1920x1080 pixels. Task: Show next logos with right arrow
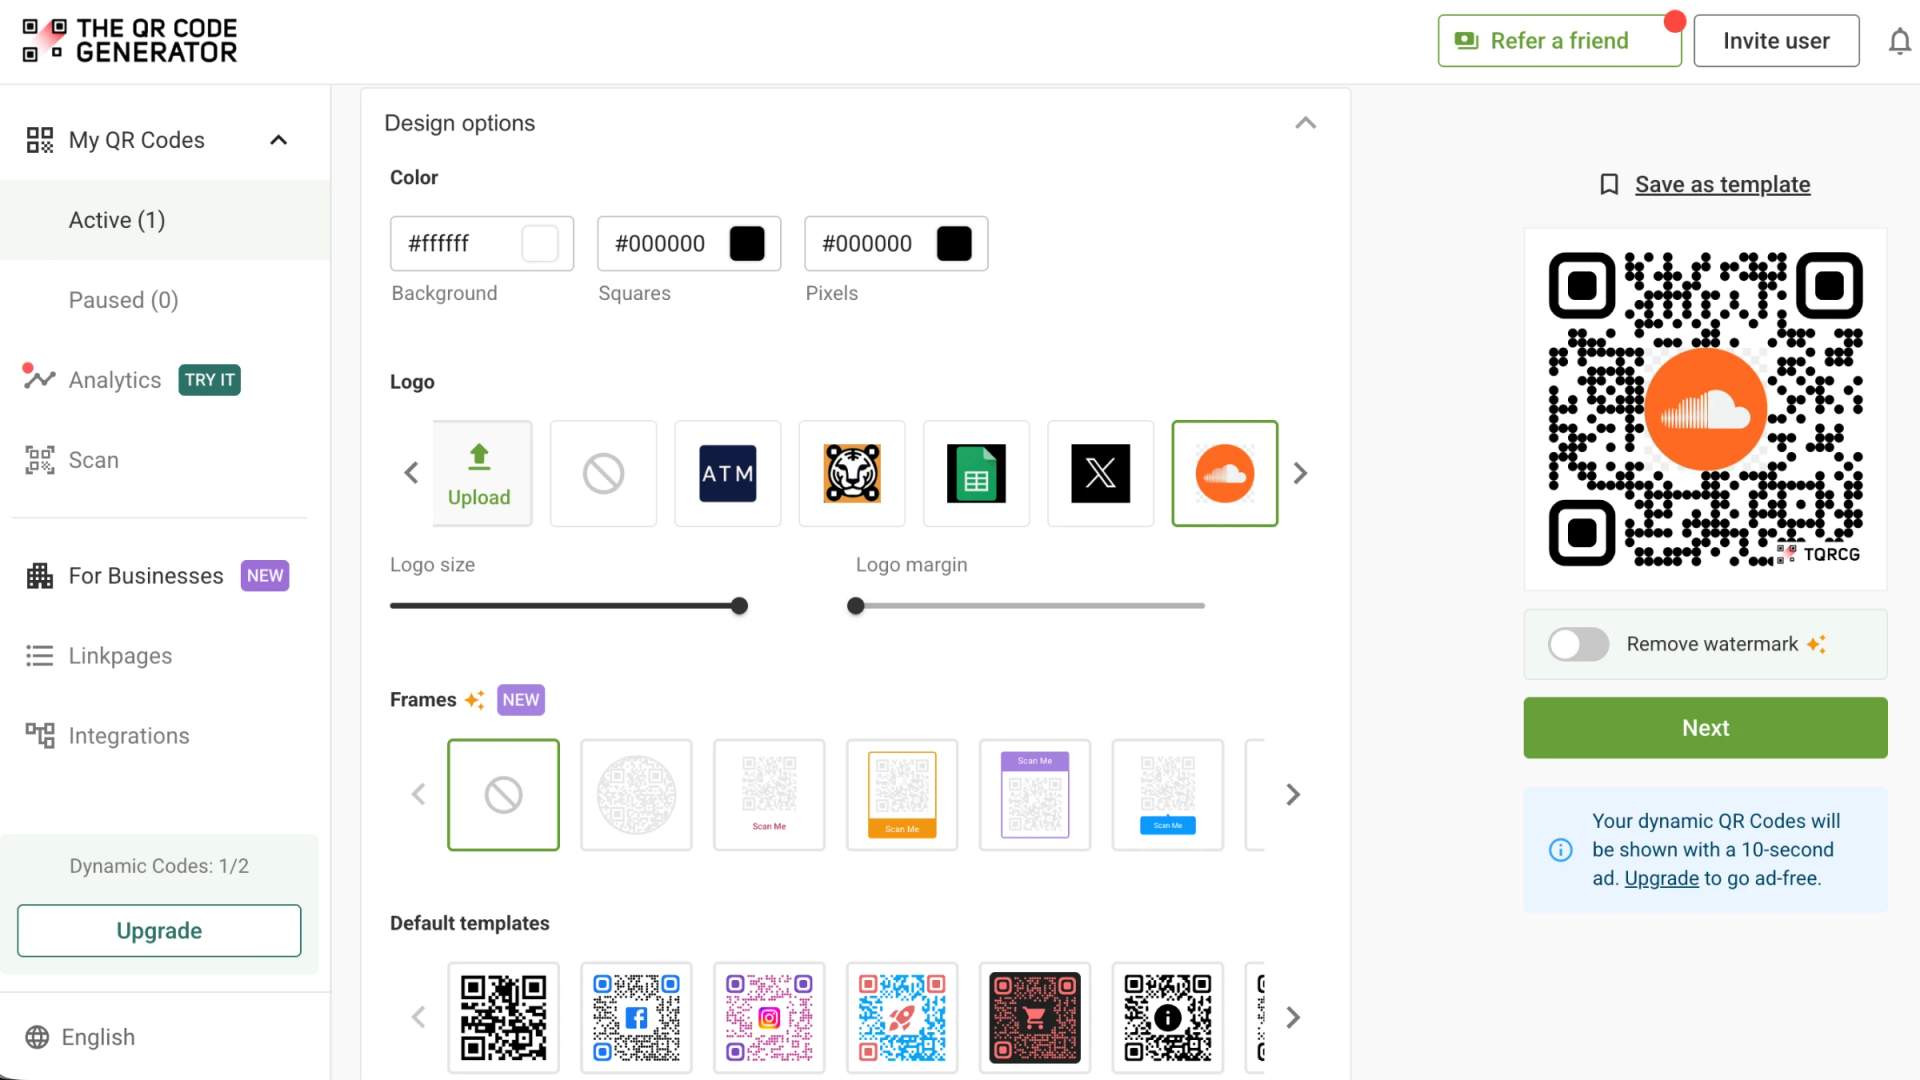coord(1300,473)
